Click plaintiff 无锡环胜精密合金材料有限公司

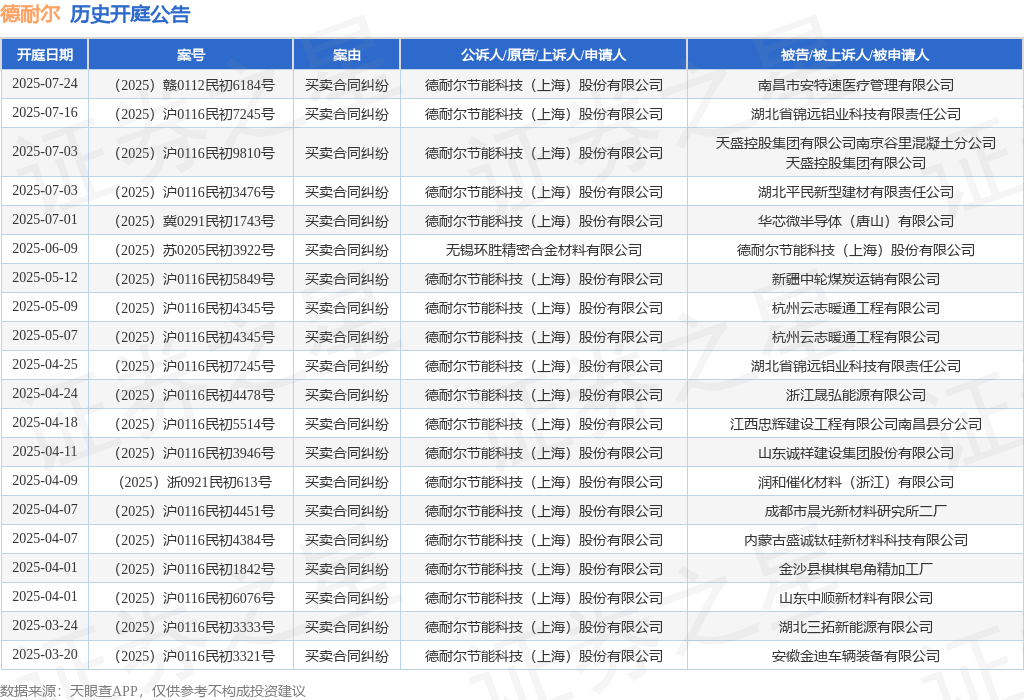pos(543,250)
